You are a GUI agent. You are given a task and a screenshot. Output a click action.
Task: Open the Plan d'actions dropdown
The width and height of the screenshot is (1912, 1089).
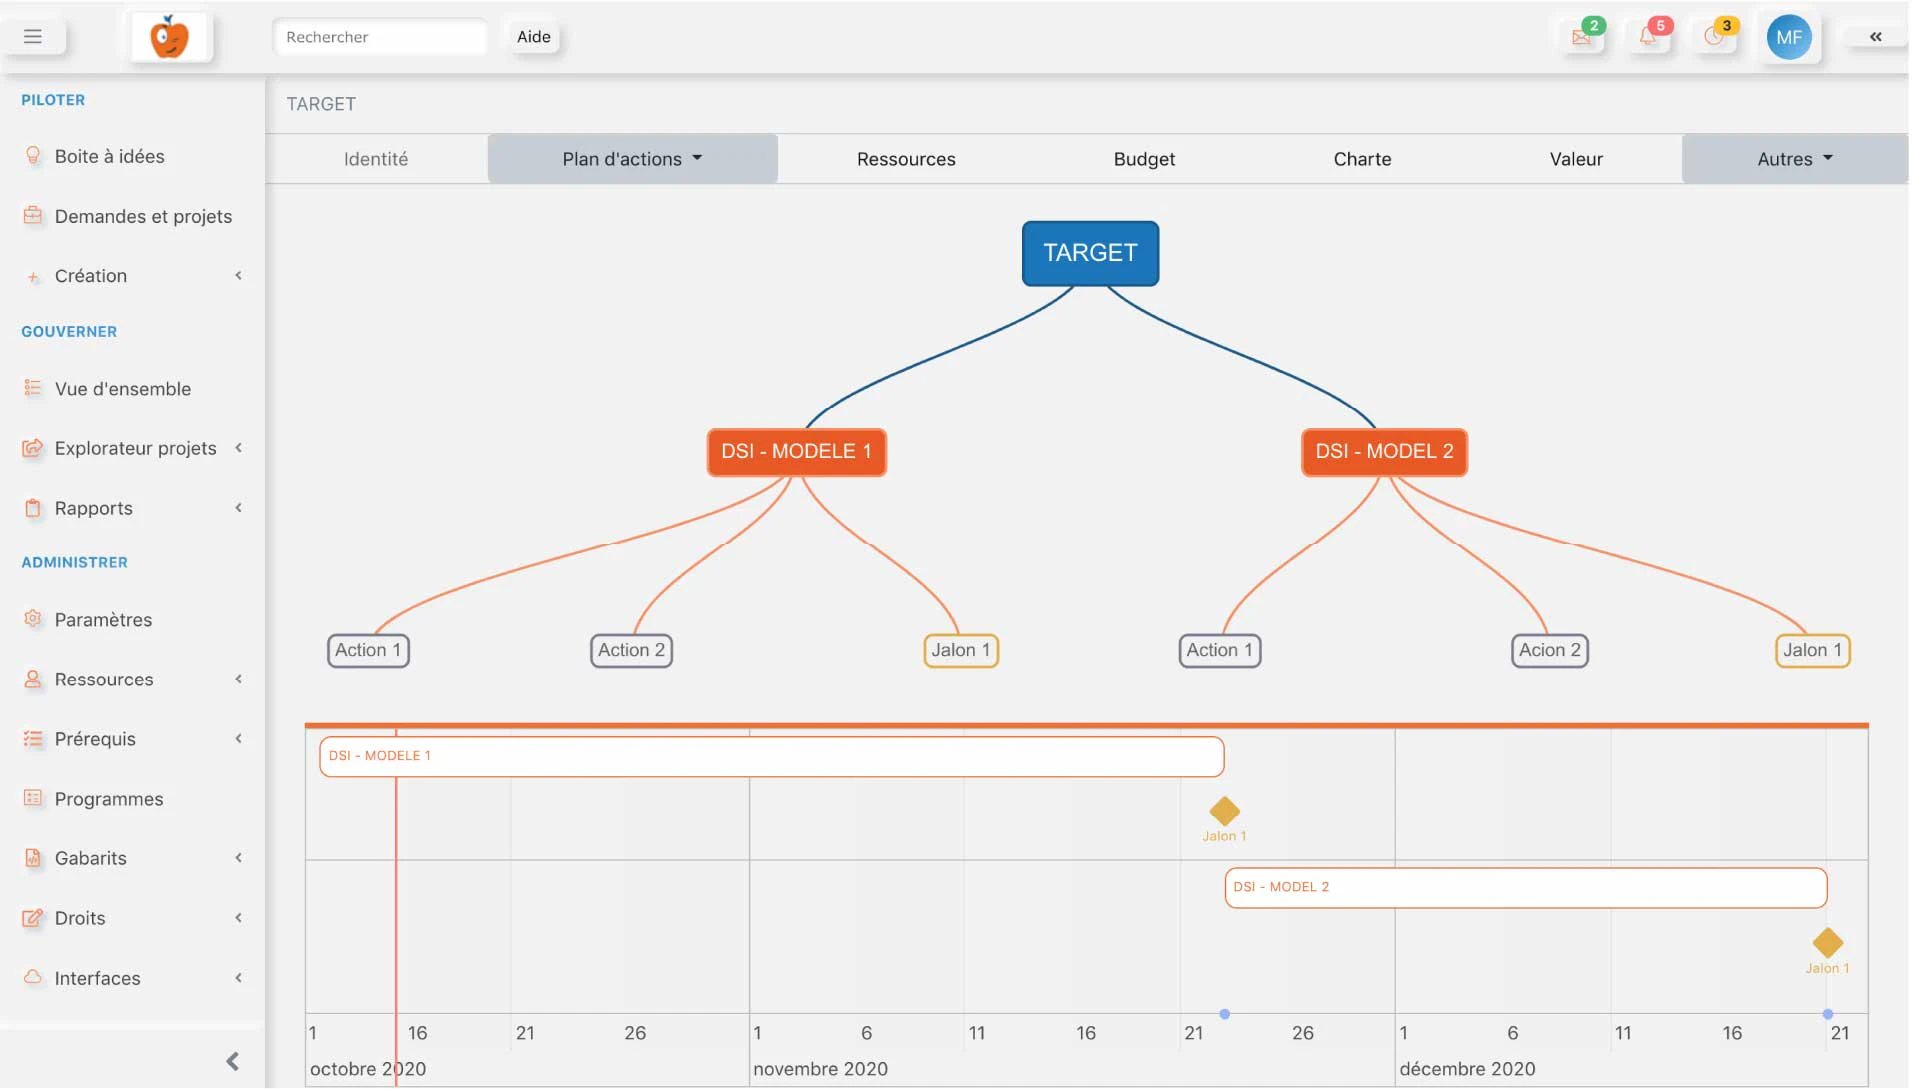click(632, 159)
